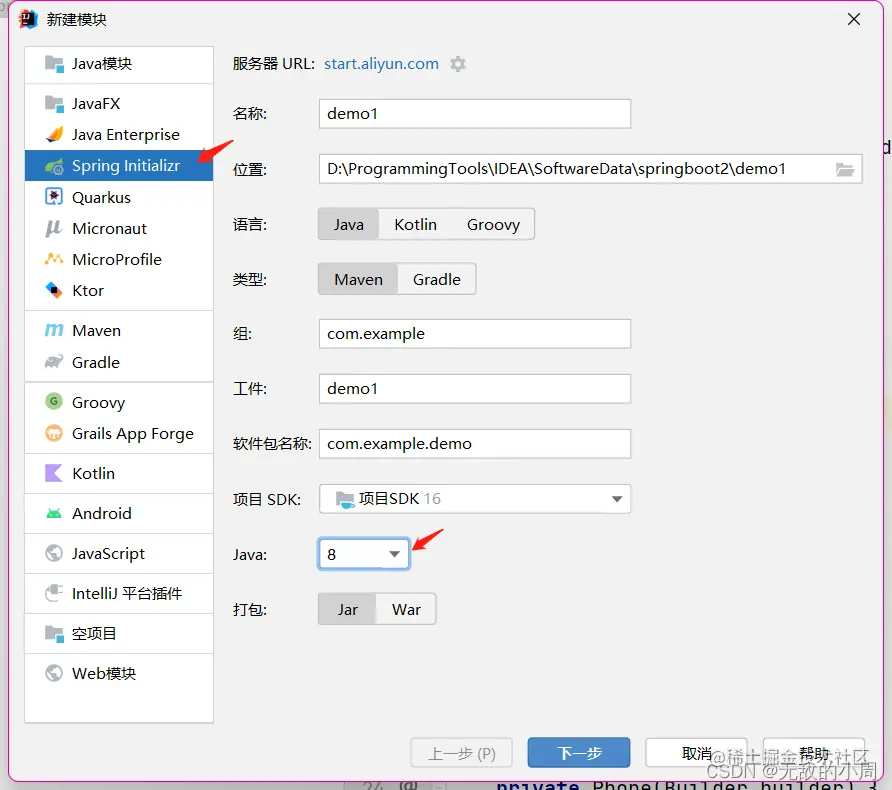Click the disabled 上一步 (P) button

461,753
